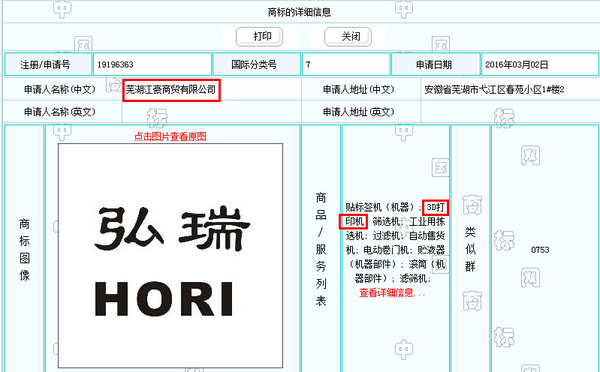Open the 查看详细信息 link
Screen dimensions: 600x372
392,293
